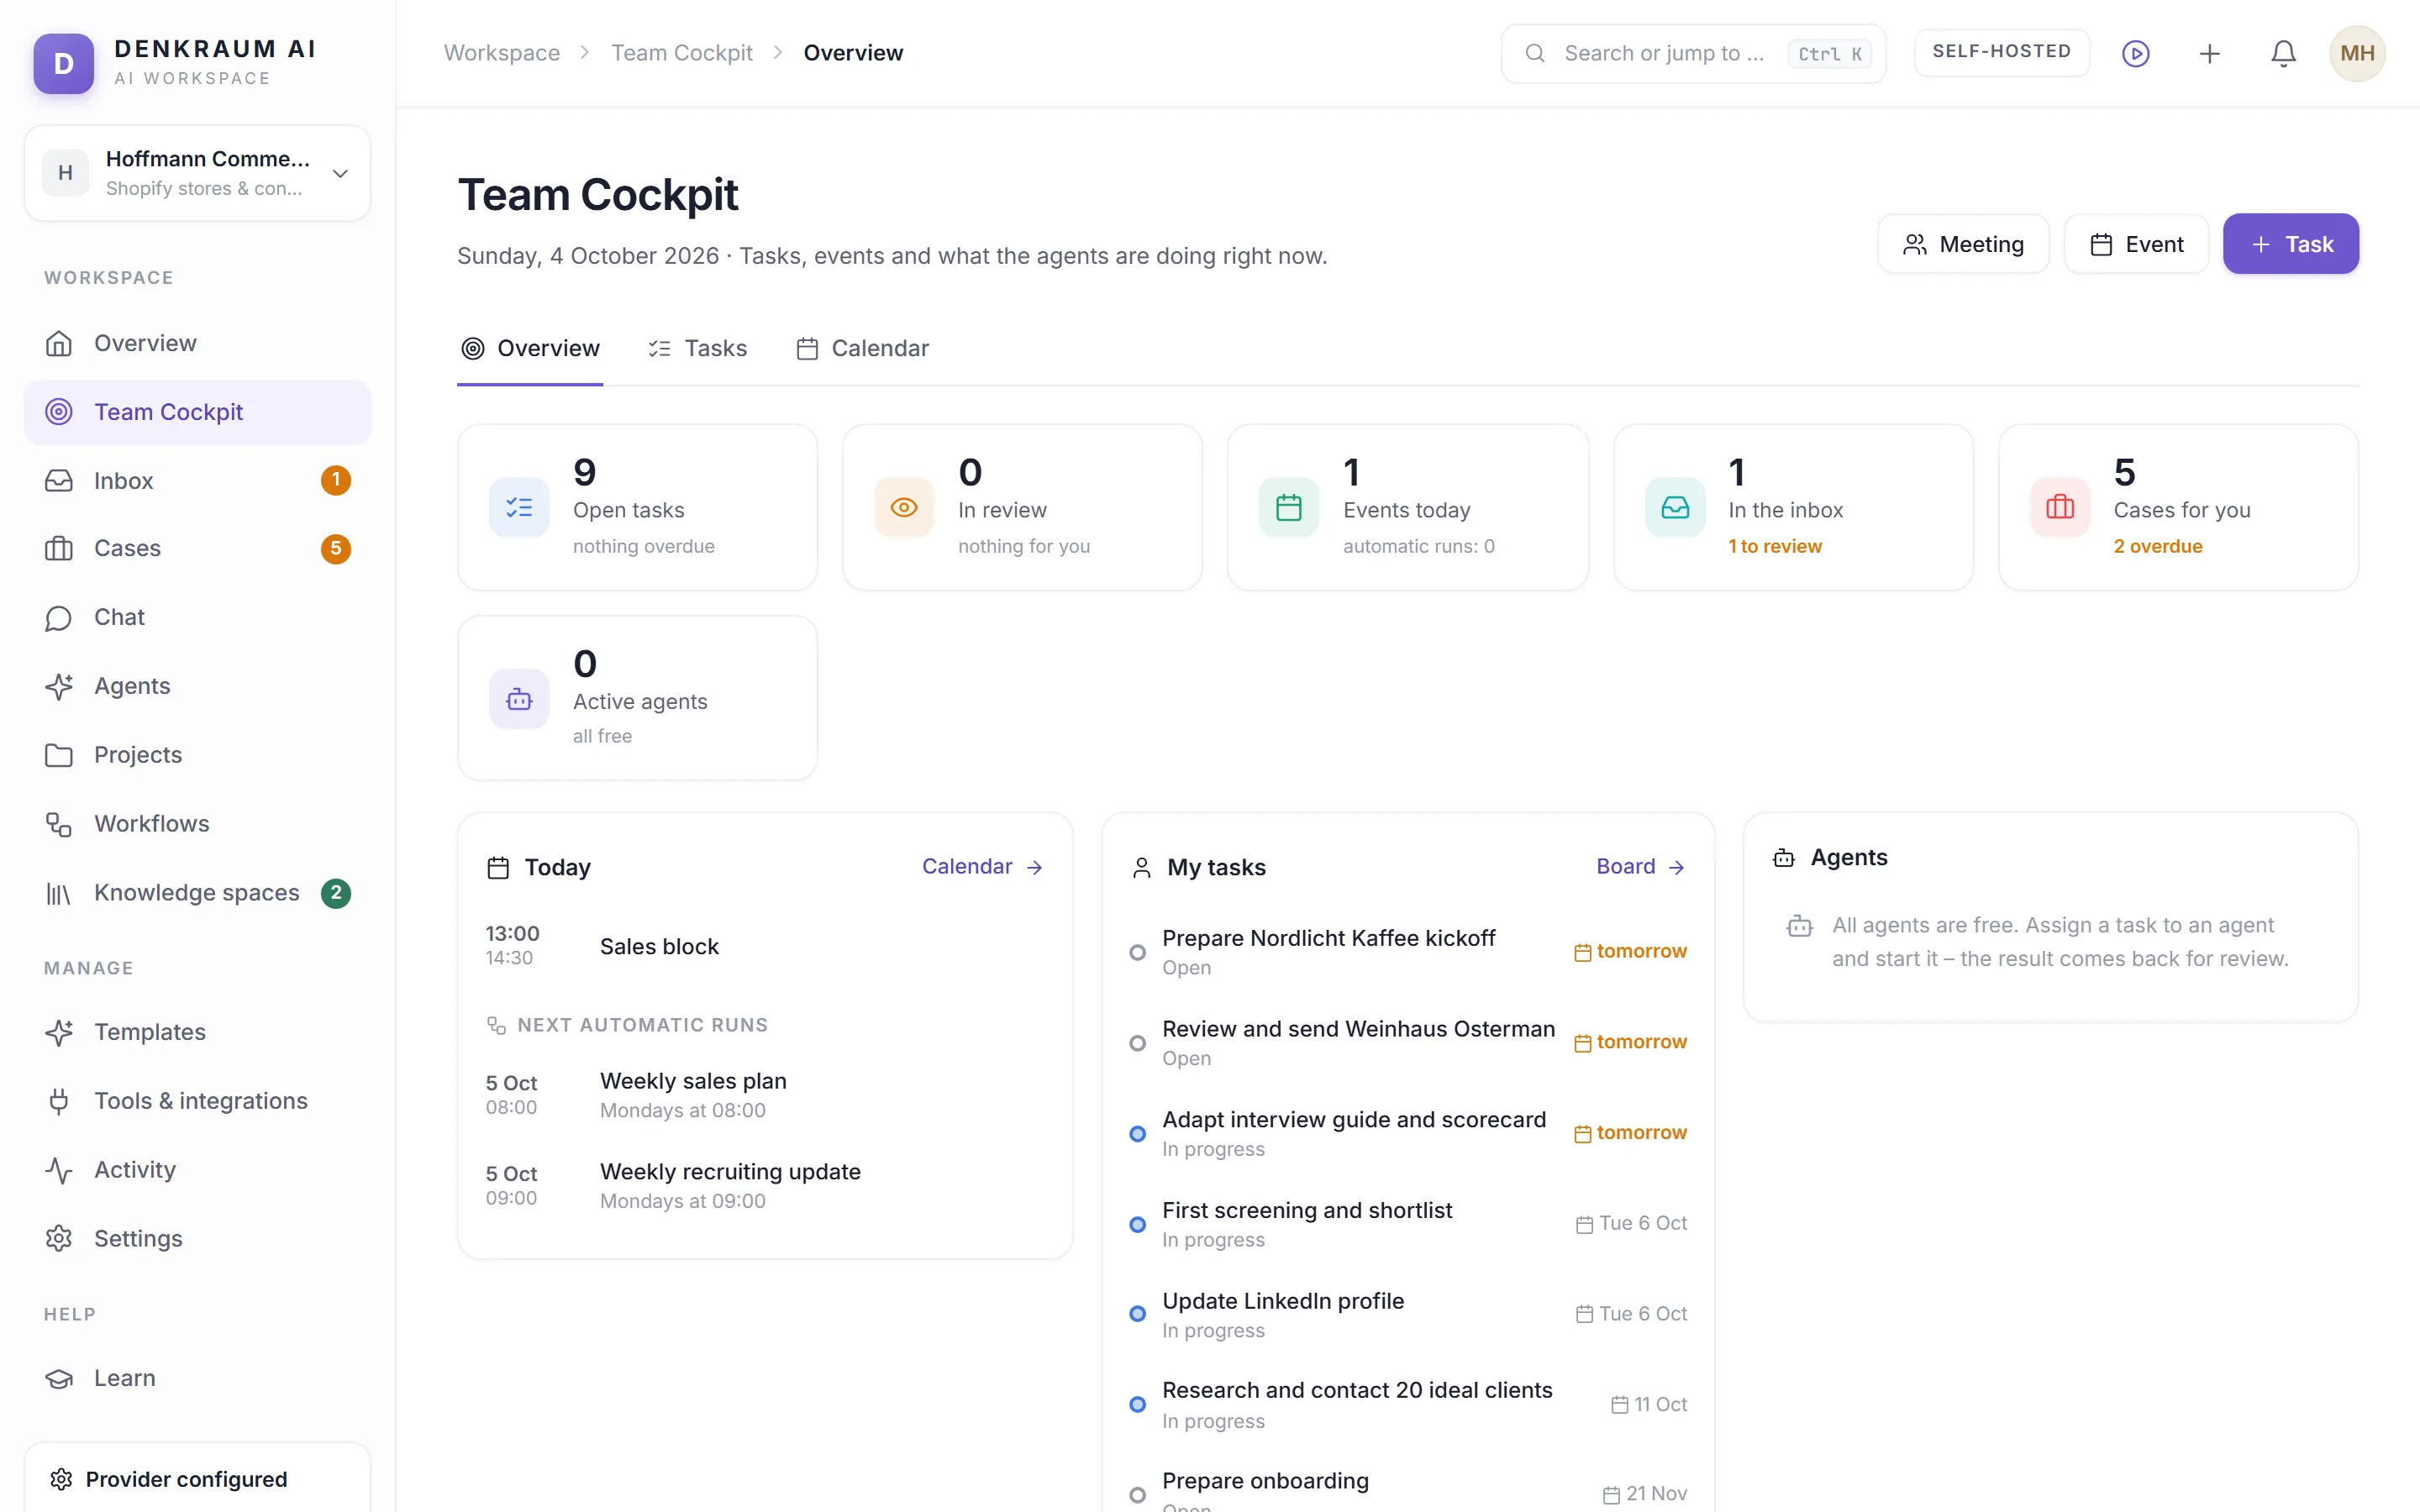
Task: Open the MH user avatar
Action: coord(2357,53)
